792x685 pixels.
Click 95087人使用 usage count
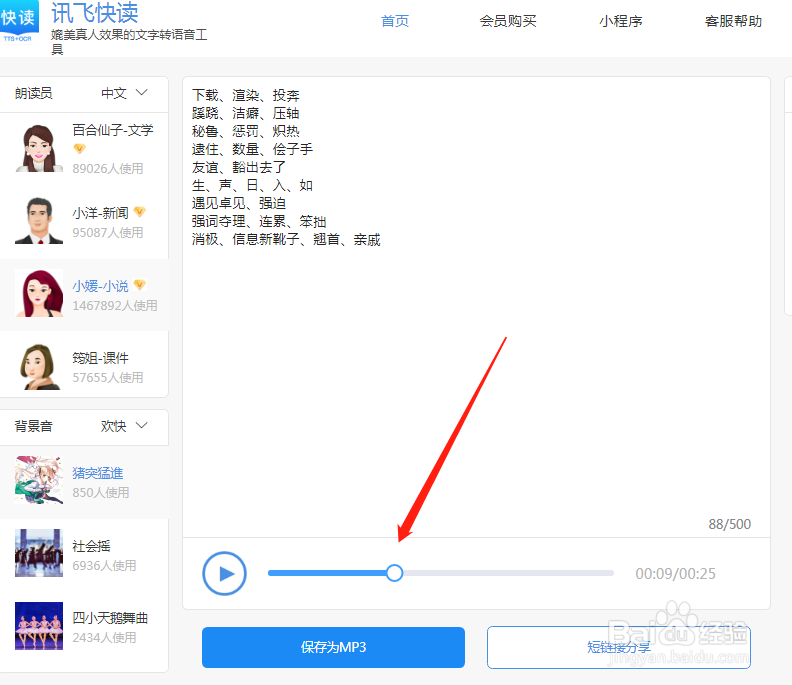click(x=108, y=232)
